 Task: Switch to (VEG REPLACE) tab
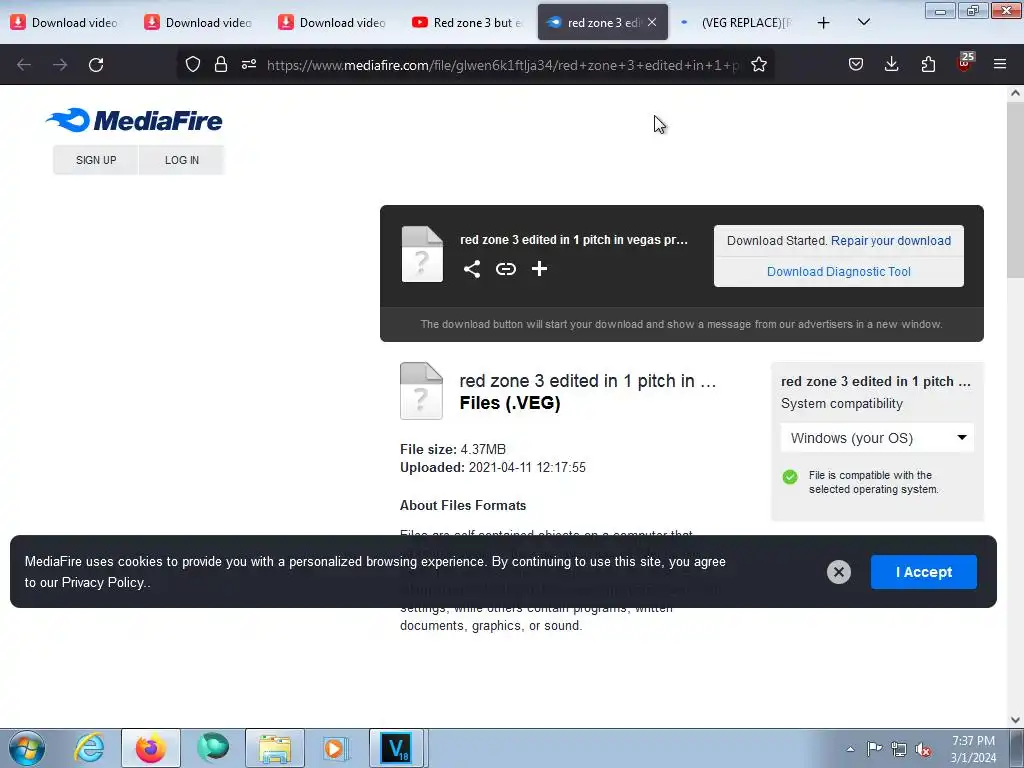coord(738,22)
